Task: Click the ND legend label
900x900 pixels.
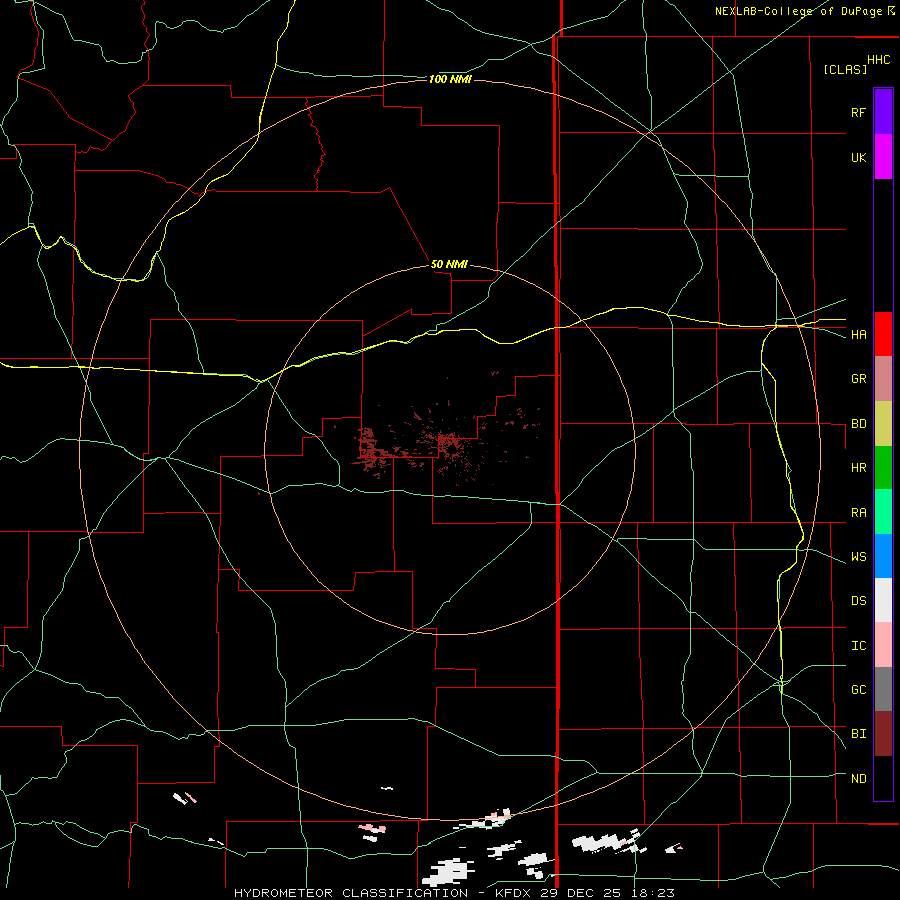Action: pos(858,779)
